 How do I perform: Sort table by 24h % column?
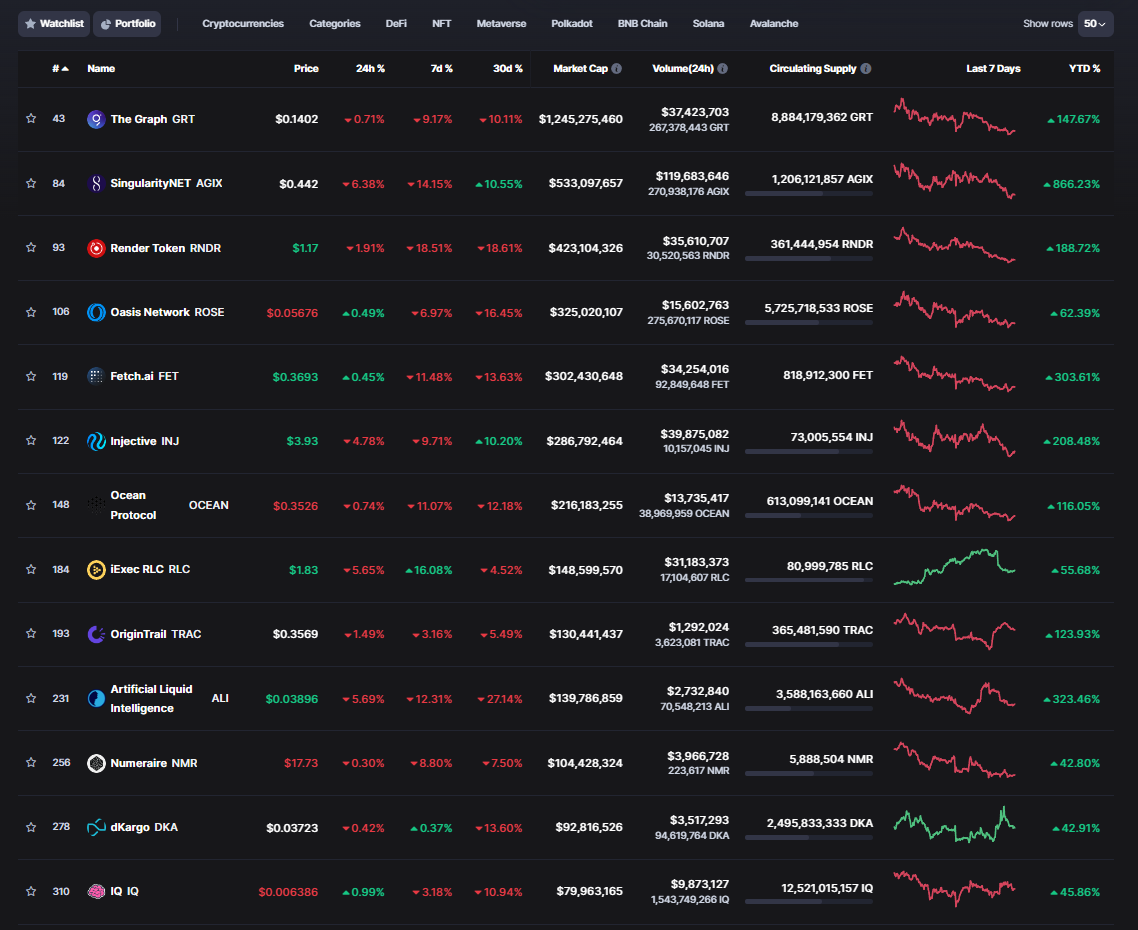point(370,68)
